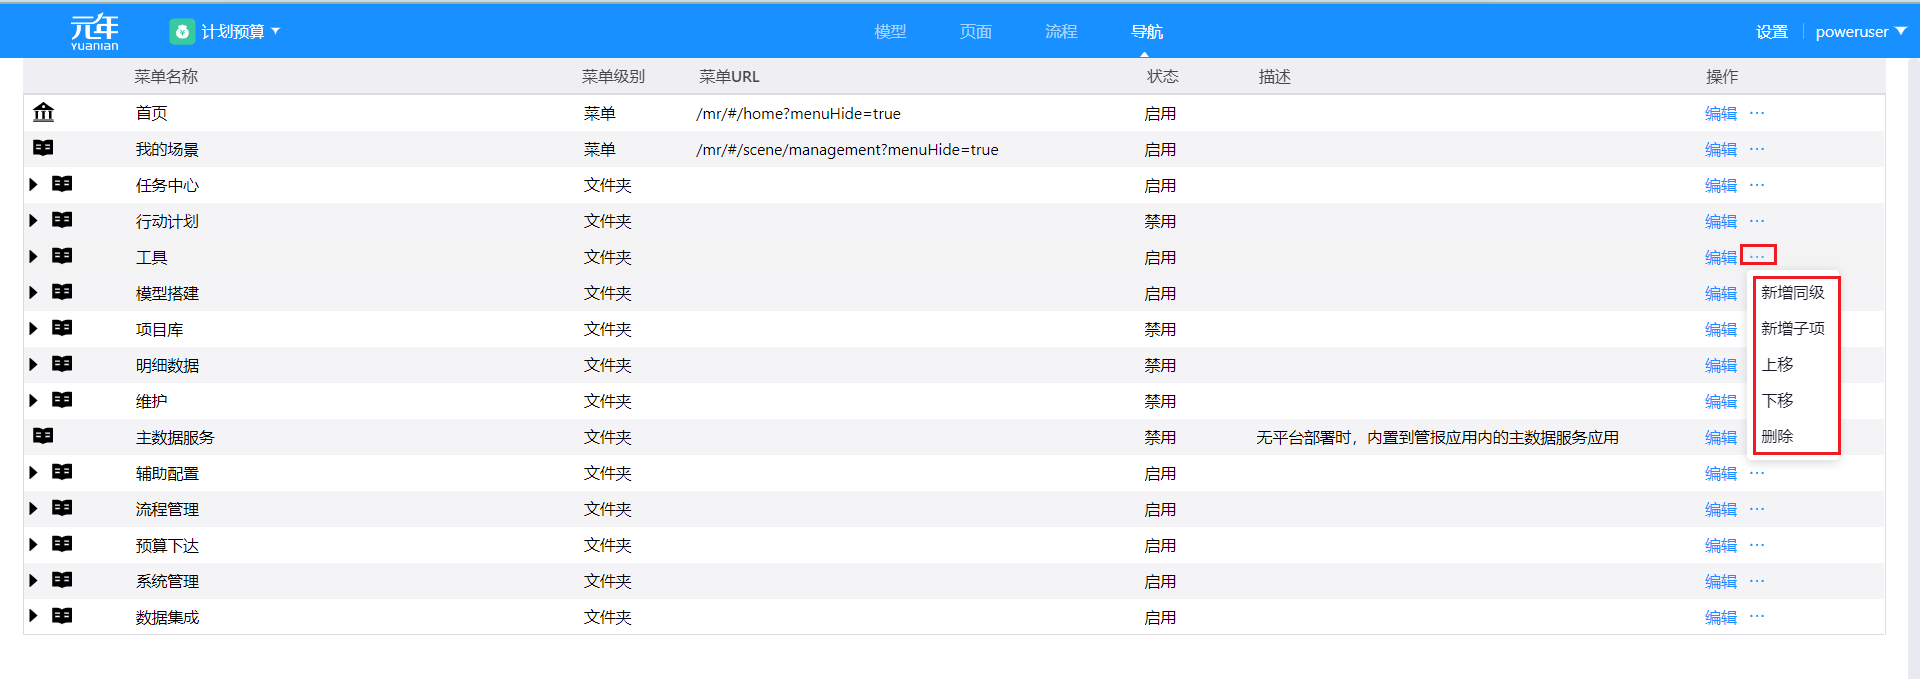Click the home icon beside 首页
The image size is (1920, 679).
point(43,112)
